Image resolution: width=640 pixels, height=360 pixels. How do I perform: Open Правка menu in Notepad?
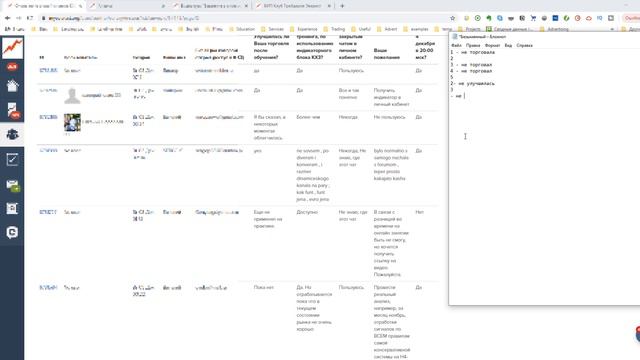click(x=473, y=45)
